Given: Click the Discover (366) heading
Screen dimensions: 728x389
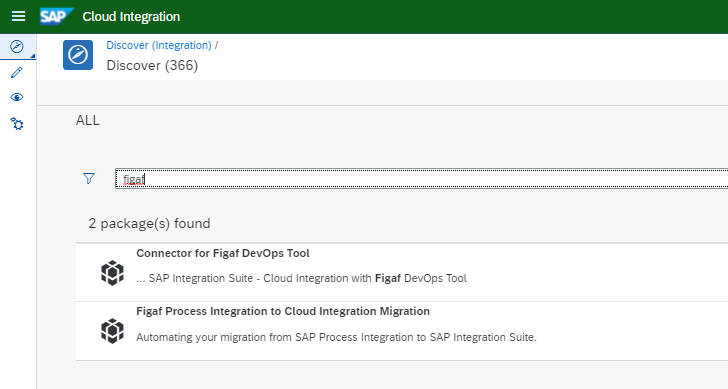Looking at the screenshot, I should (152, 65).
